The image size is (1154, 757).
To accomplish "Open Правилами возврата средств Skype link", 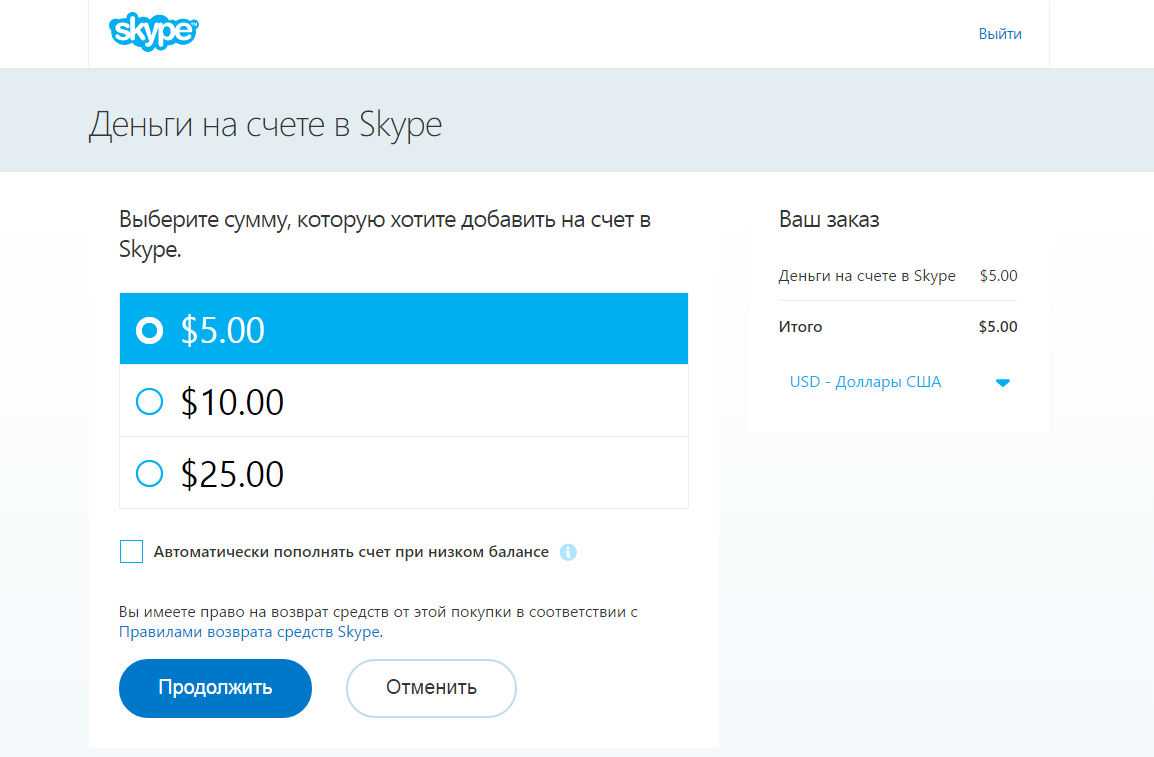I will pos(249,632).
